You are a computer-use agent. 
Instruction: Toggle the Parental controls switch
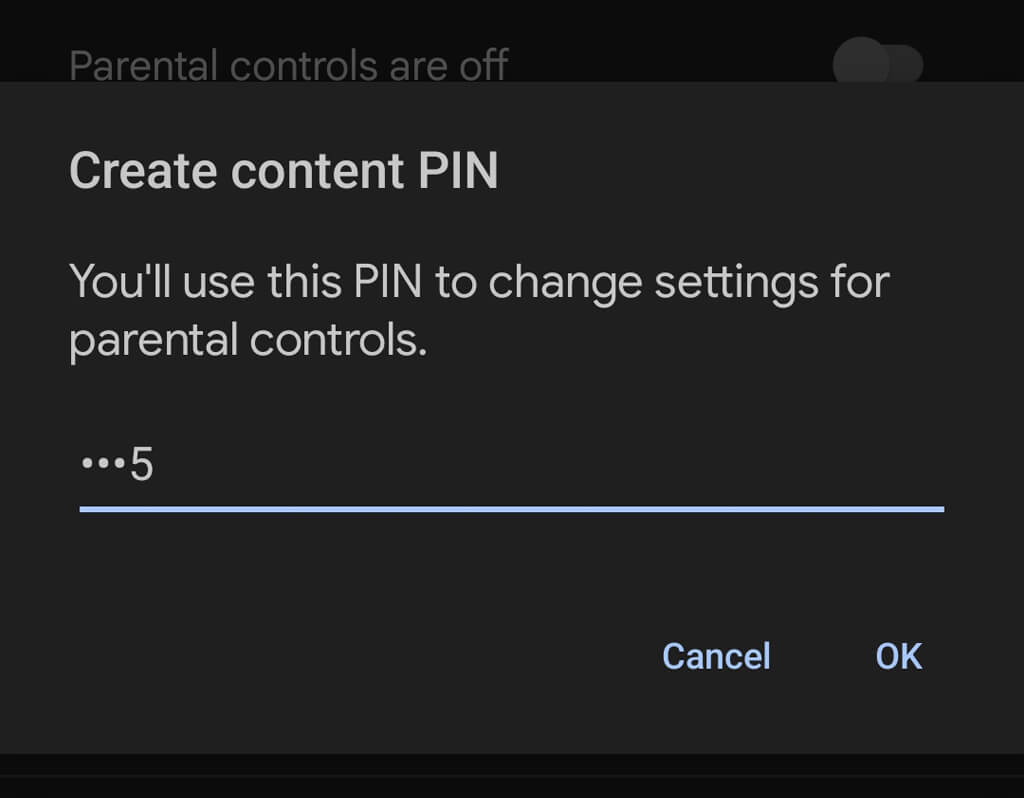[x=877, y=64]
